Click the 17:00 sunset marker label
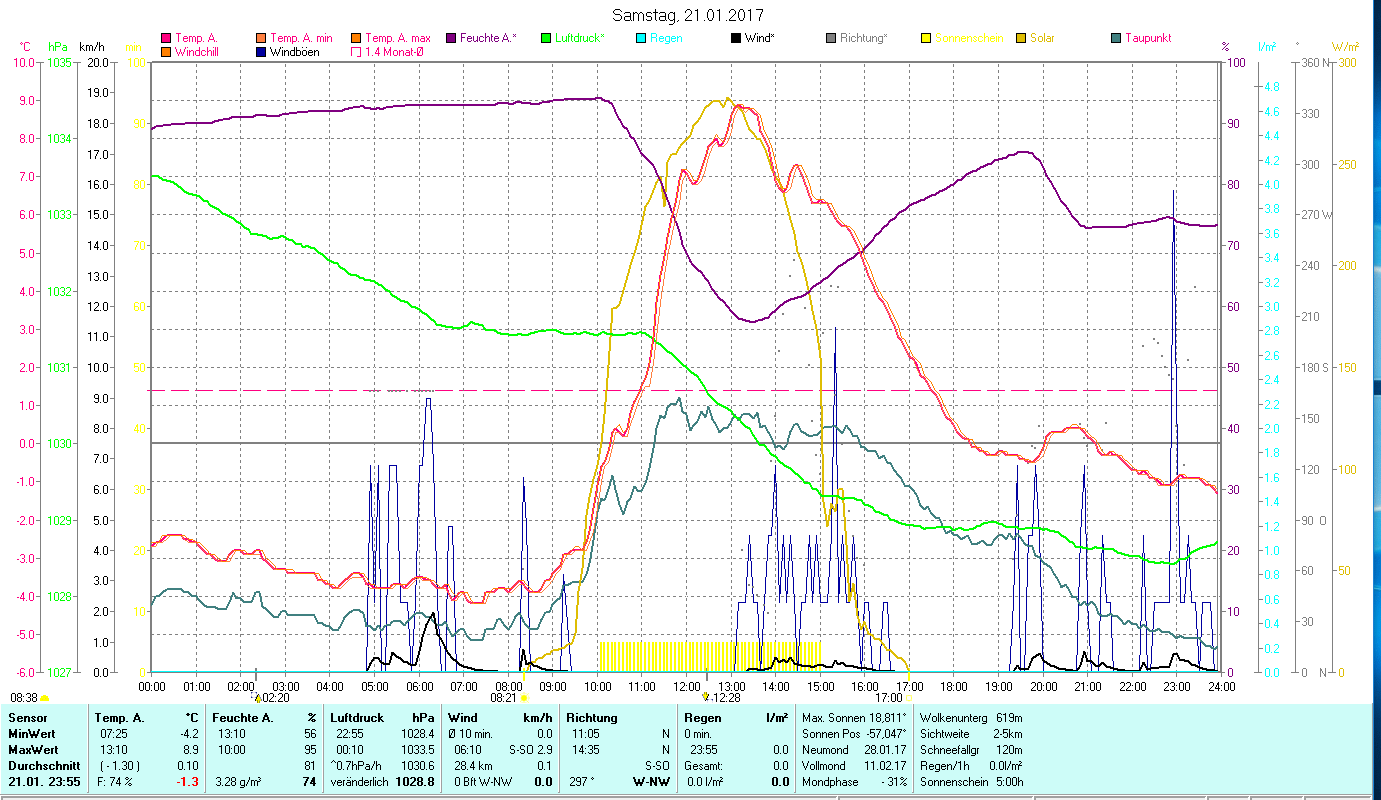 point(888,698)
